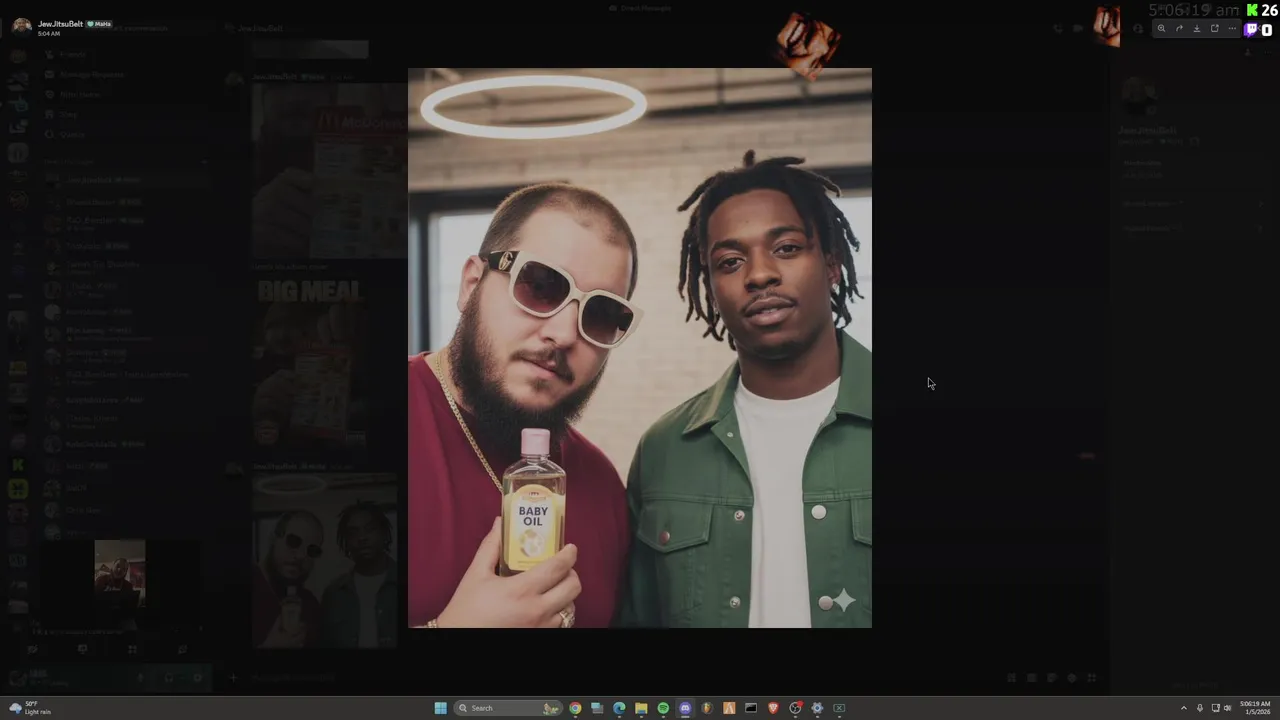
Task: Open the terminal icon on the taskbar
Action: (x=751, y=708)
